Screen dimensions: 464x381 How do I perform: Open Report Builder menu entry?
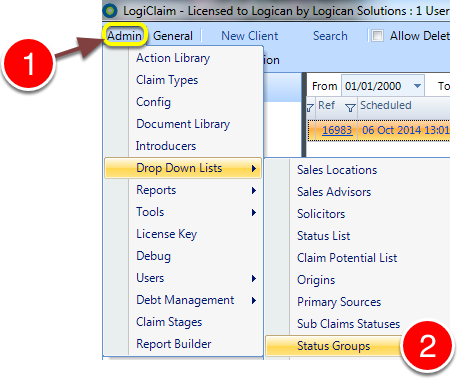(183, 344)
